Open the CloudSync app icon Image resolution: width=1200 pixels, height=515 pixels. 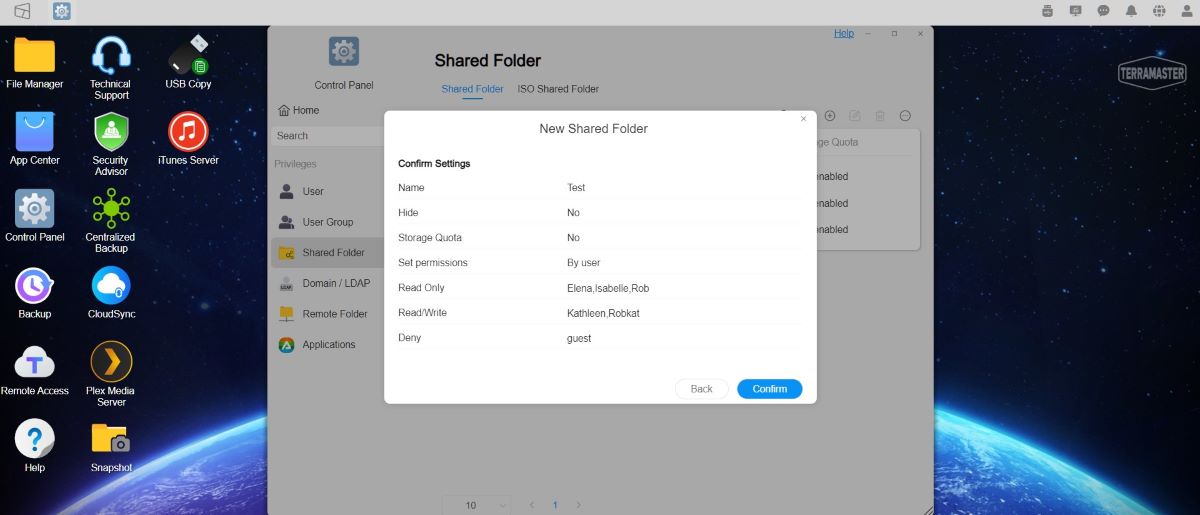[111, 287]
